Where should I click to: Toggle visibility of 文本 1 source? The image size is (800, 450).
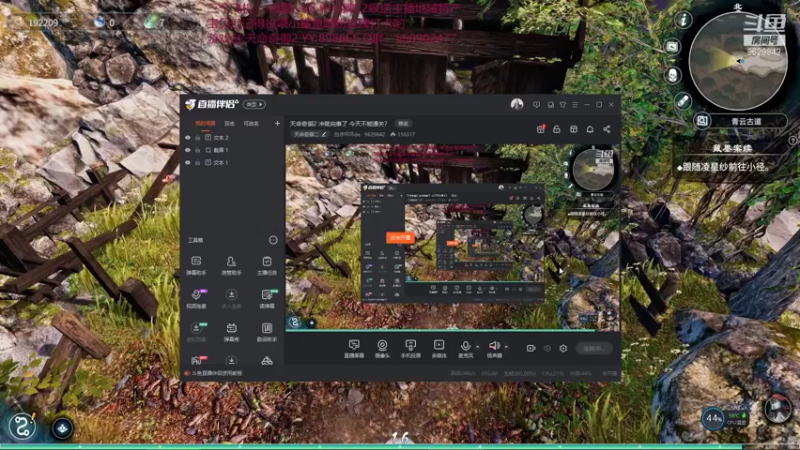tap(188, 162)
